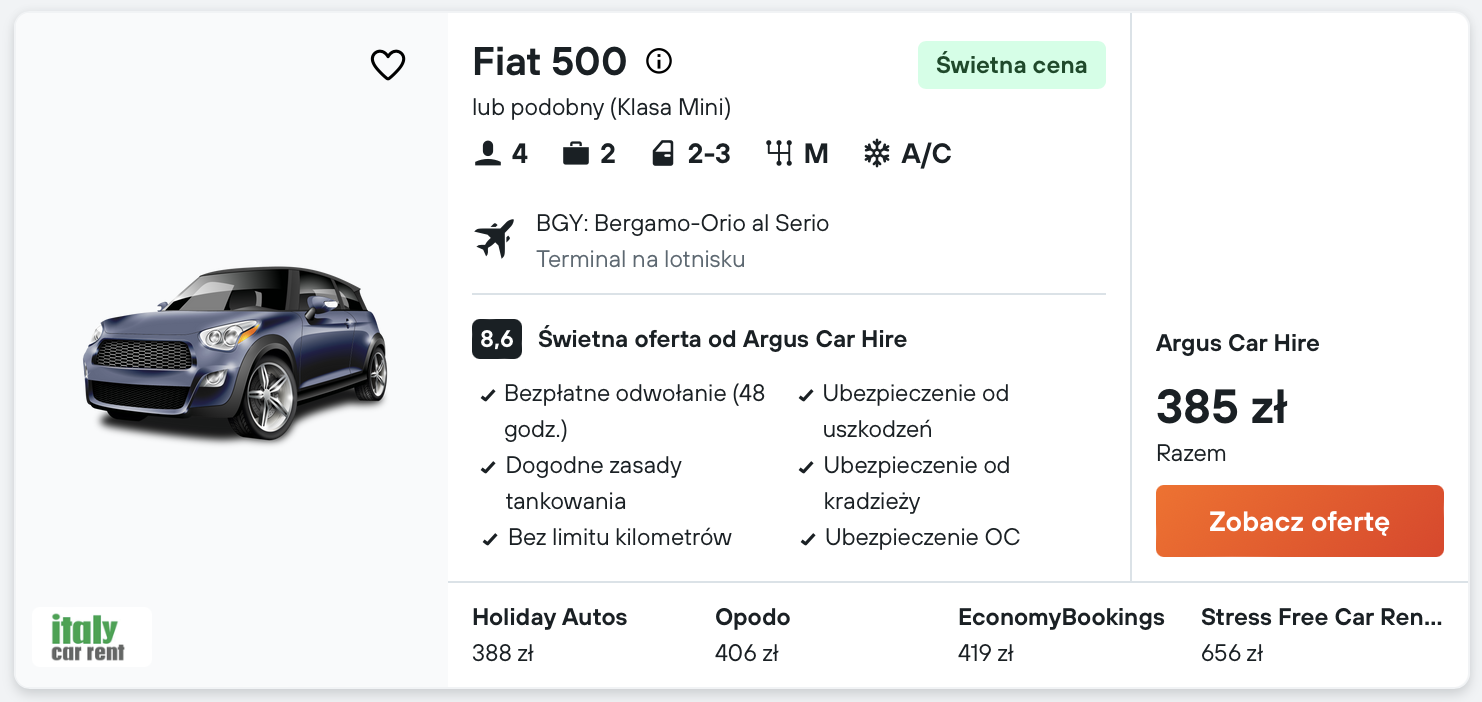Click the Fiat 500 car image
The width and height of the screenshot is (1482, 702).
pos(236,353)
